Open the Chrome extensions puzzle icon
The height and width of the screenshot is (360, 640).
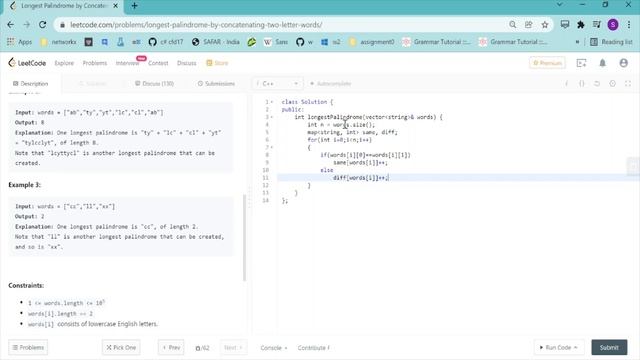pos(580,25)
